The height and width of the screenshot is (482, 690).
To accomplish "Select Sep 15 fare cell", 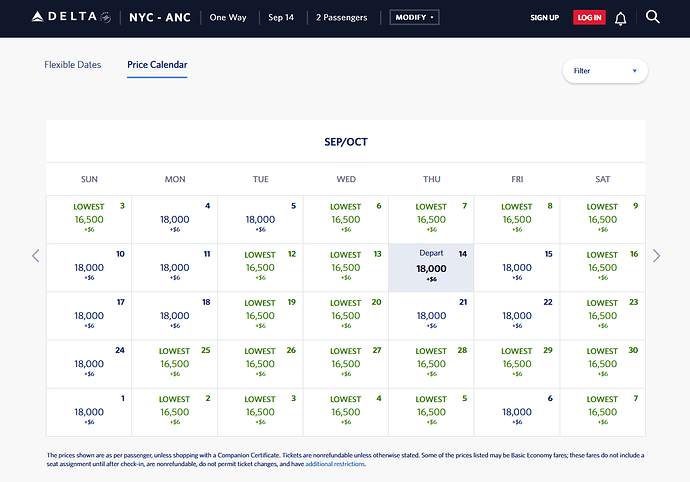I will [517, 268].
